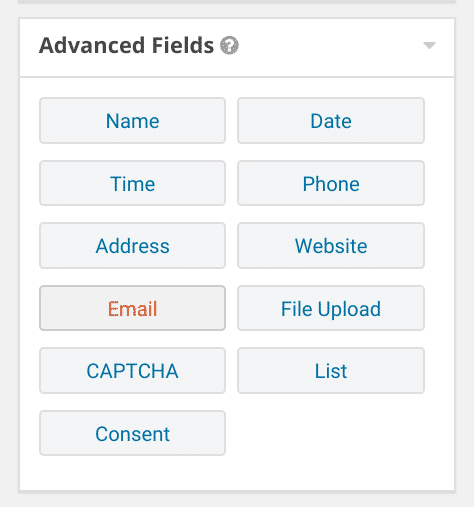Add the Name field
The image size is (474, 507).
pos(133,121)
